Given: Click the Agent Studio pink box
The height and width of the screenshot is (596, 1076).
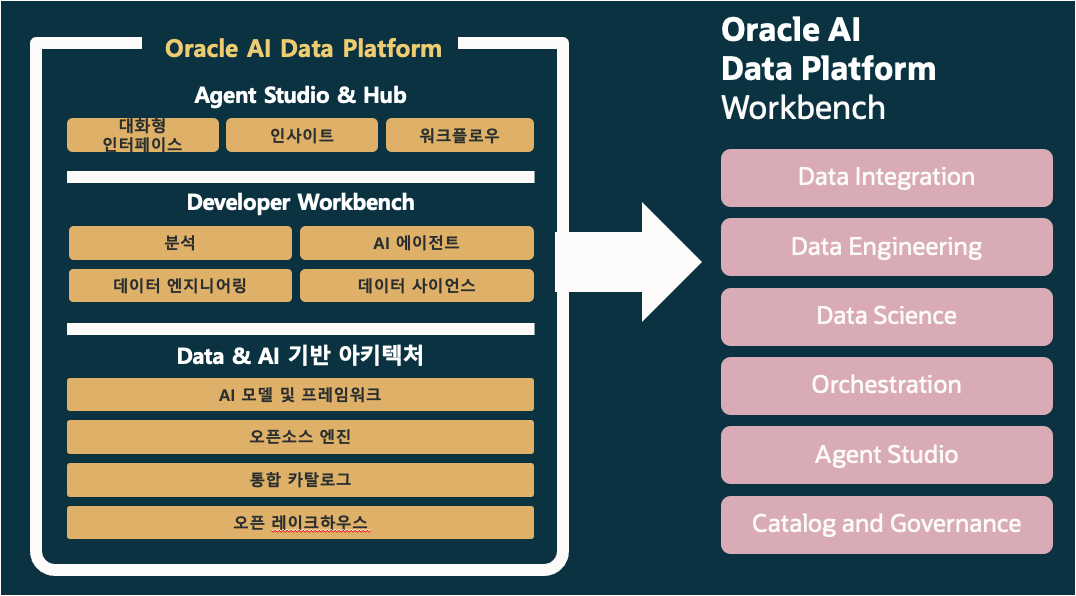Looking at the screenshot, I should [x=886, y=455].
